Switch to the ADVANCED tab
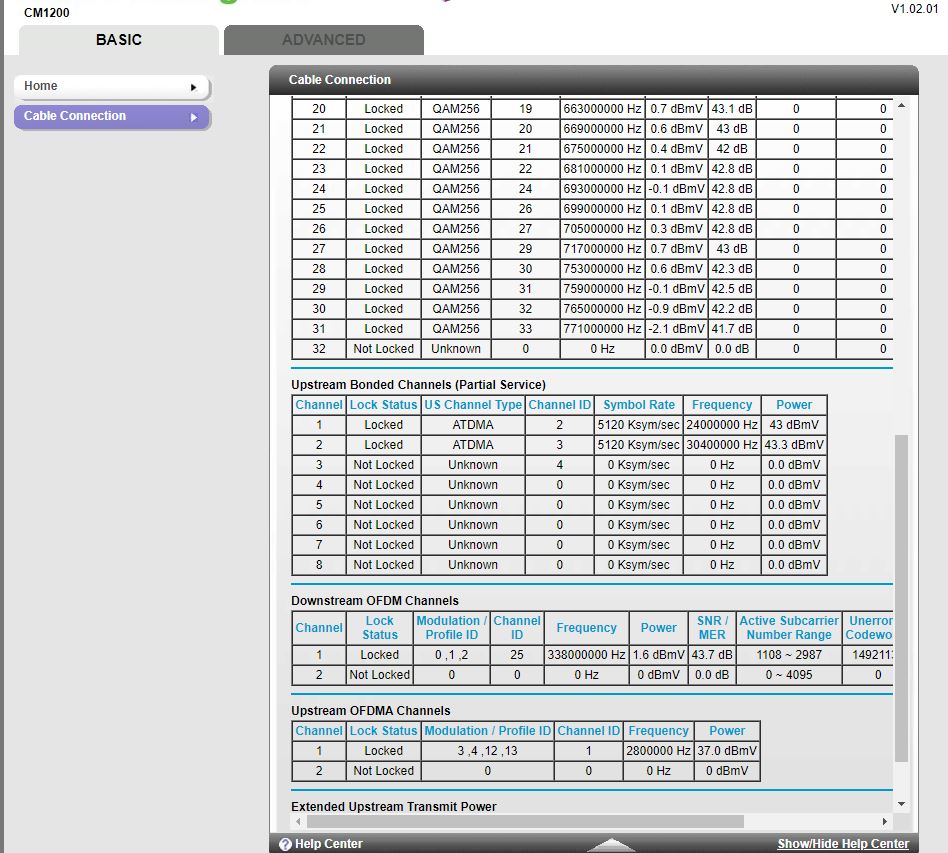Screen dimensions: 948x853 [x=323, y=40]
